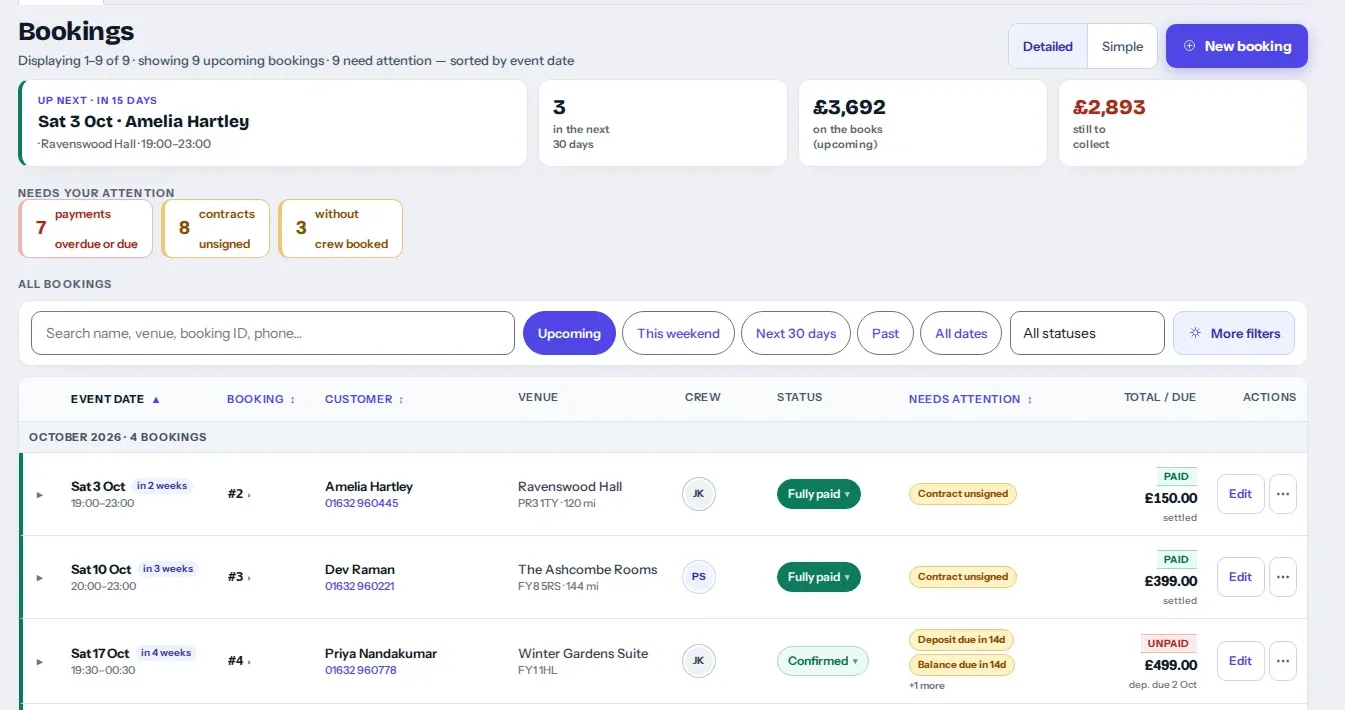Screen dimensions: 1345x710
Task: Click customer name Amelia Hartley in table
Action: point(369,487)
